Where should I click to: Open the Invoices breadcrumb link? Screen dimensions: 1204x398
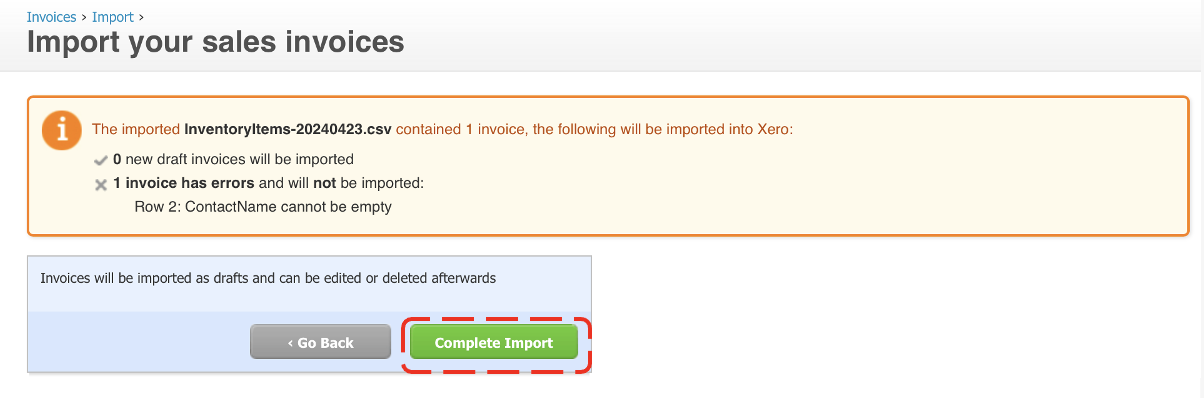tap(51, 17)
